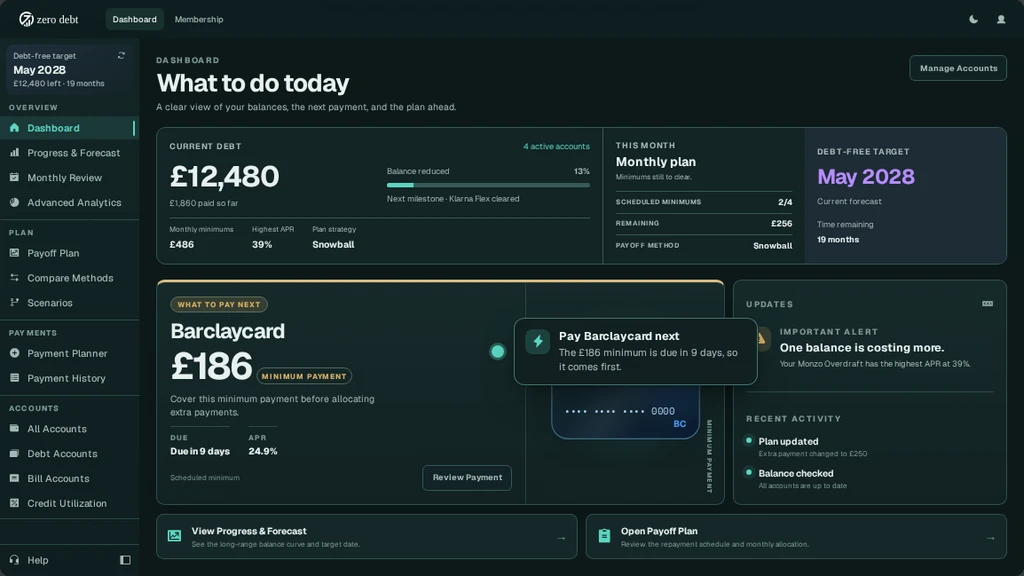Click the zero debt logo icon
The height and width of the screenshot is (576, 1024).
point(26,19)
